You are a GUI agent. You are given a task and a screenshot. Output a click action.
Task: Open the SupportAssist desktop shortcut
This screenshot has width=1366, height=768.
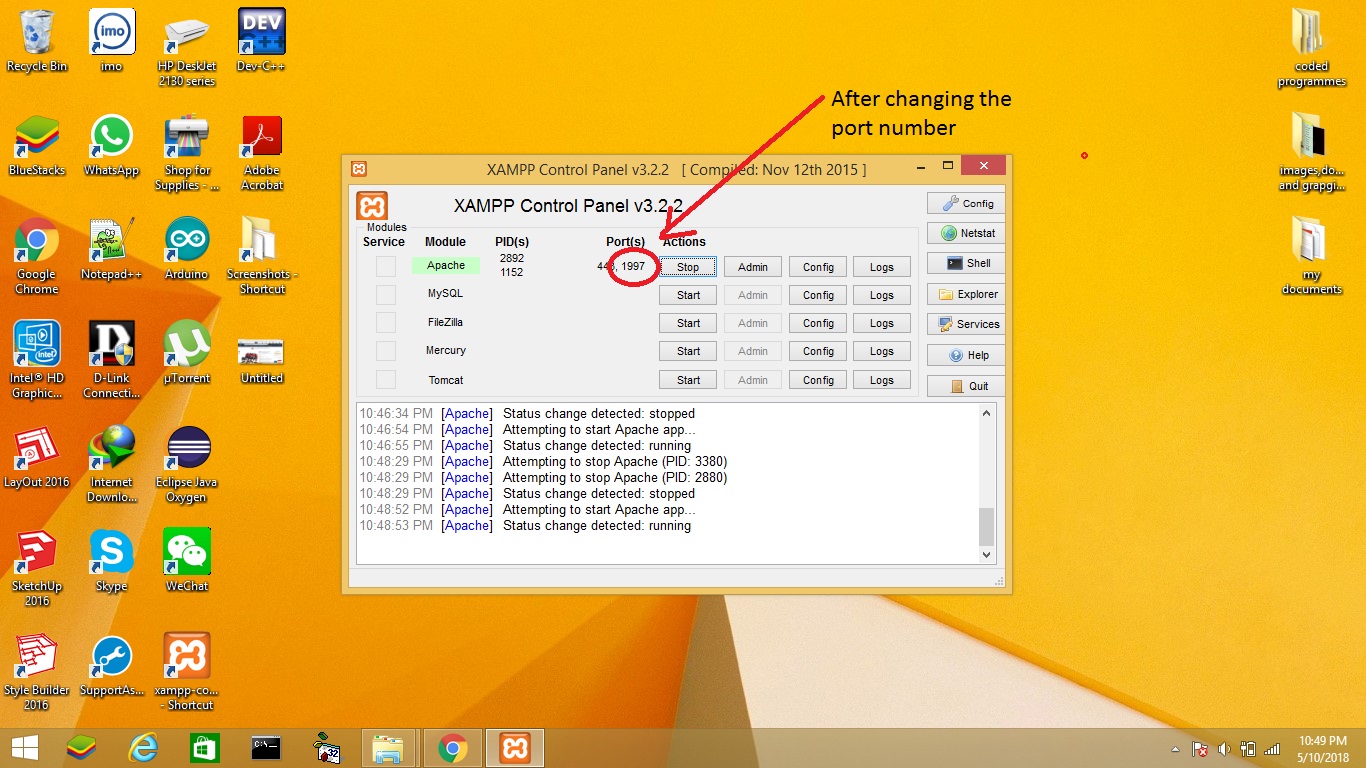click(x=111, y=664)
